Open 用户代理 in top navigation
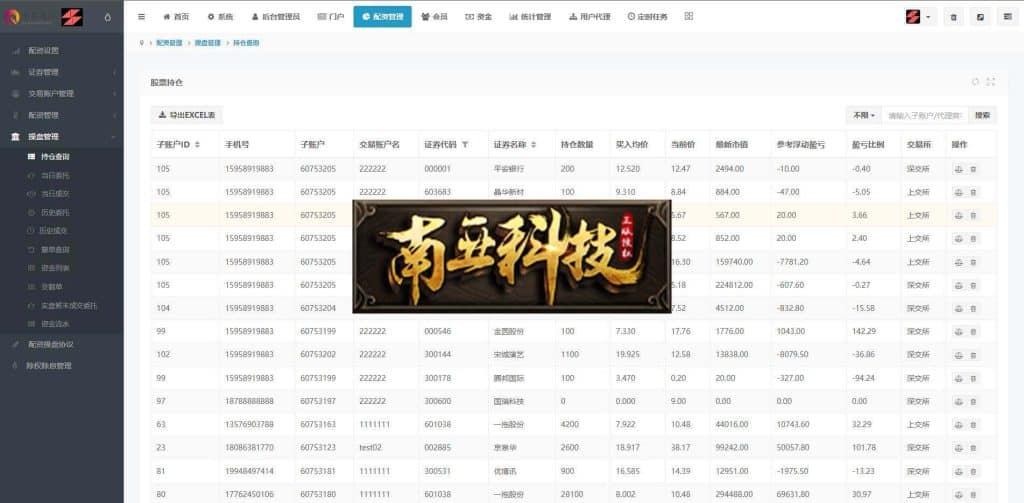This screenshot has height=503, width=1024. pyautogui.click(x=590, y=17)
